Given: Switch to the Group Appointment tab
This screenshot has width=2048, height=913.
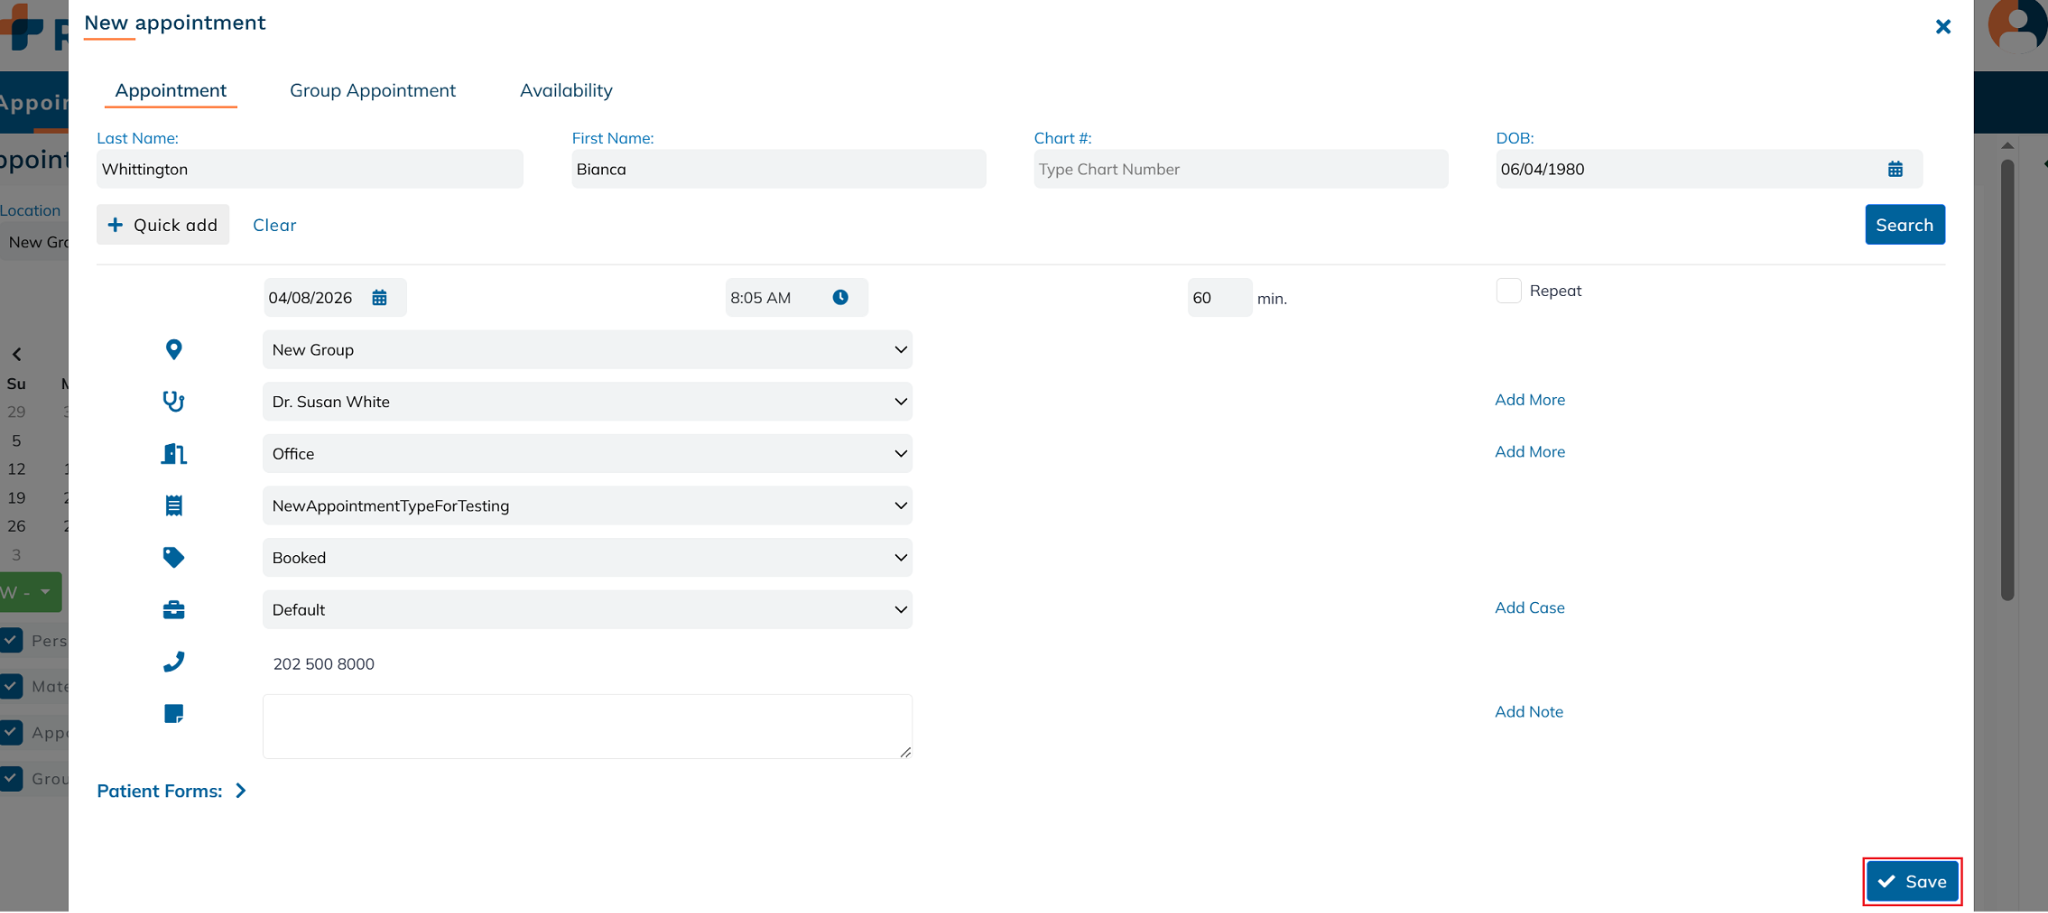Looking at the screenshot, I should pyautogui.click(x=372, y=91).
